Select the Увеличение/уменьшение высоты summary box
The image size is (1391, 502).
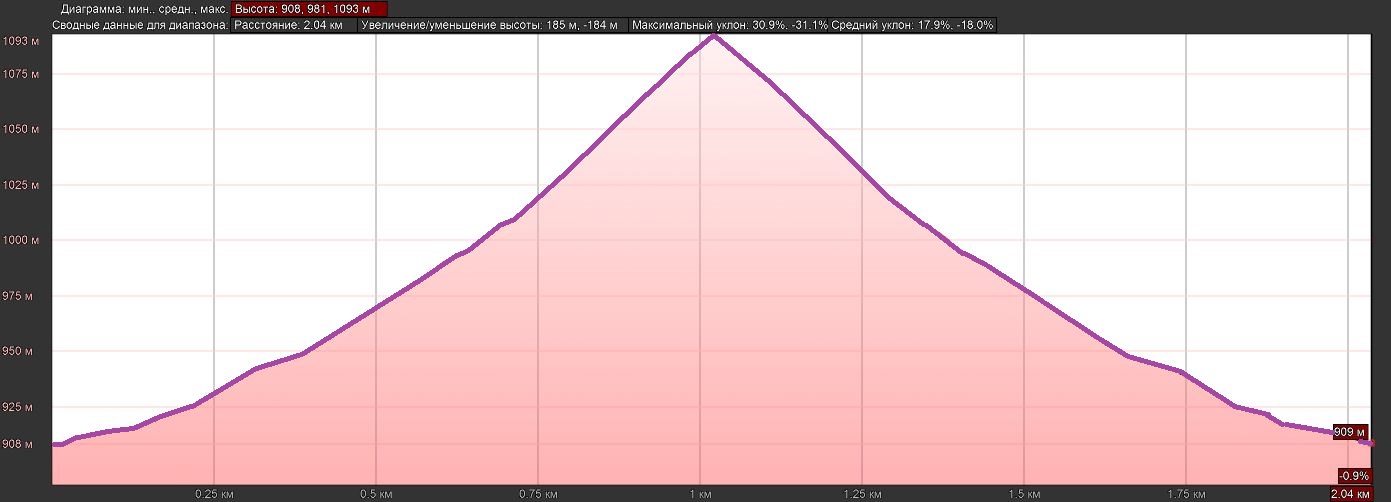point(492,24)
